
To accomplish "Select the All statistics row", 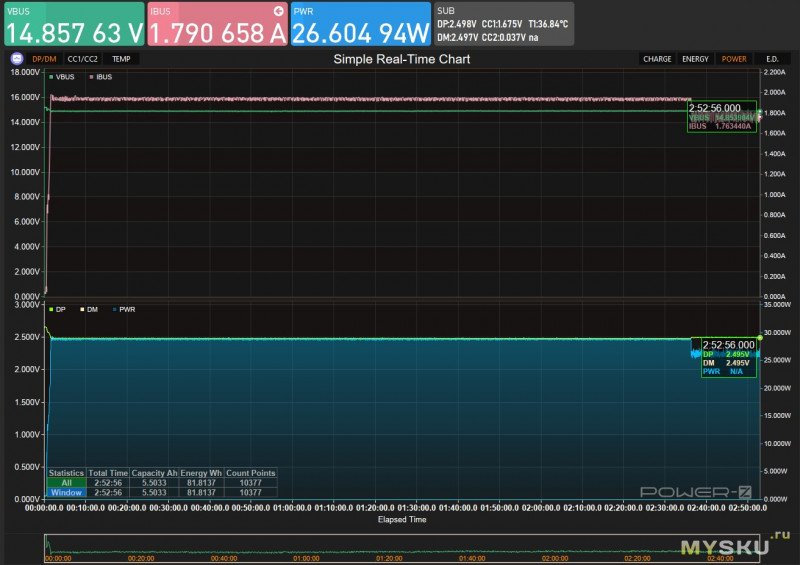I will pyautogui.click(x=66, y=483).
